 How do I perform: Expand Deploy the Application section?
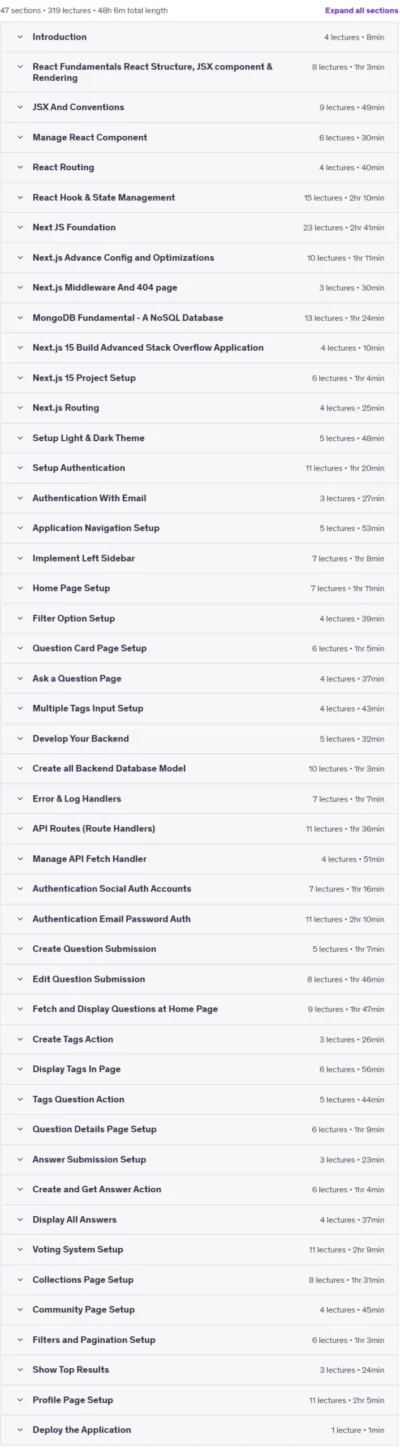[x=200, y=1430]
